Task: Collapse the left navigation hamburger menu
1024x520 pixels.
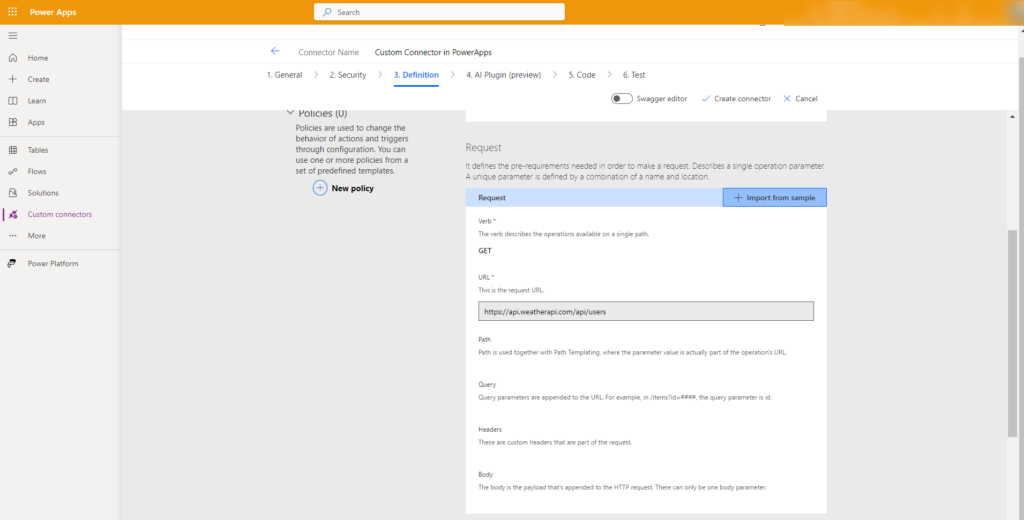Action: click(x=12, y=35)
